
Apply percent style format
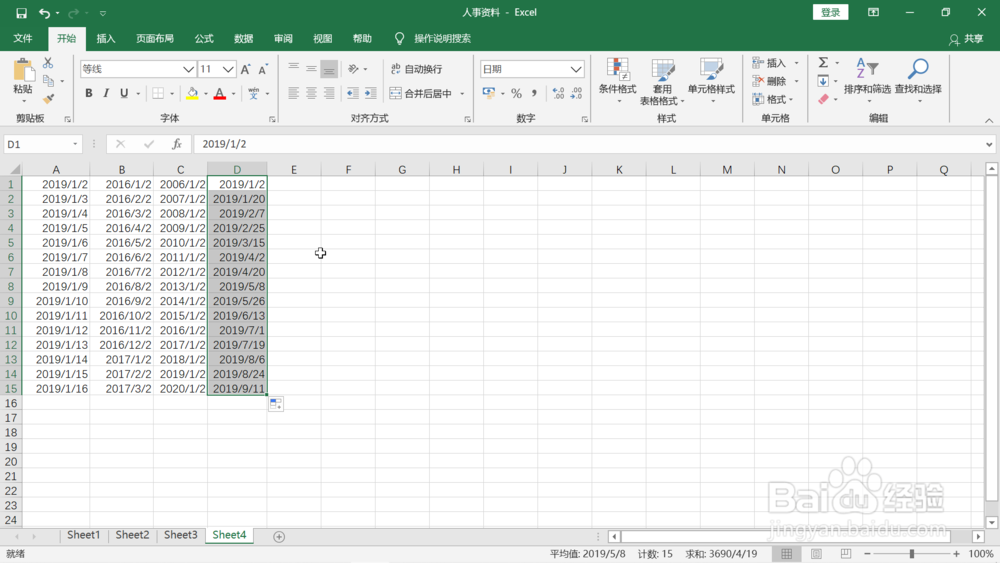pos(516,94)
